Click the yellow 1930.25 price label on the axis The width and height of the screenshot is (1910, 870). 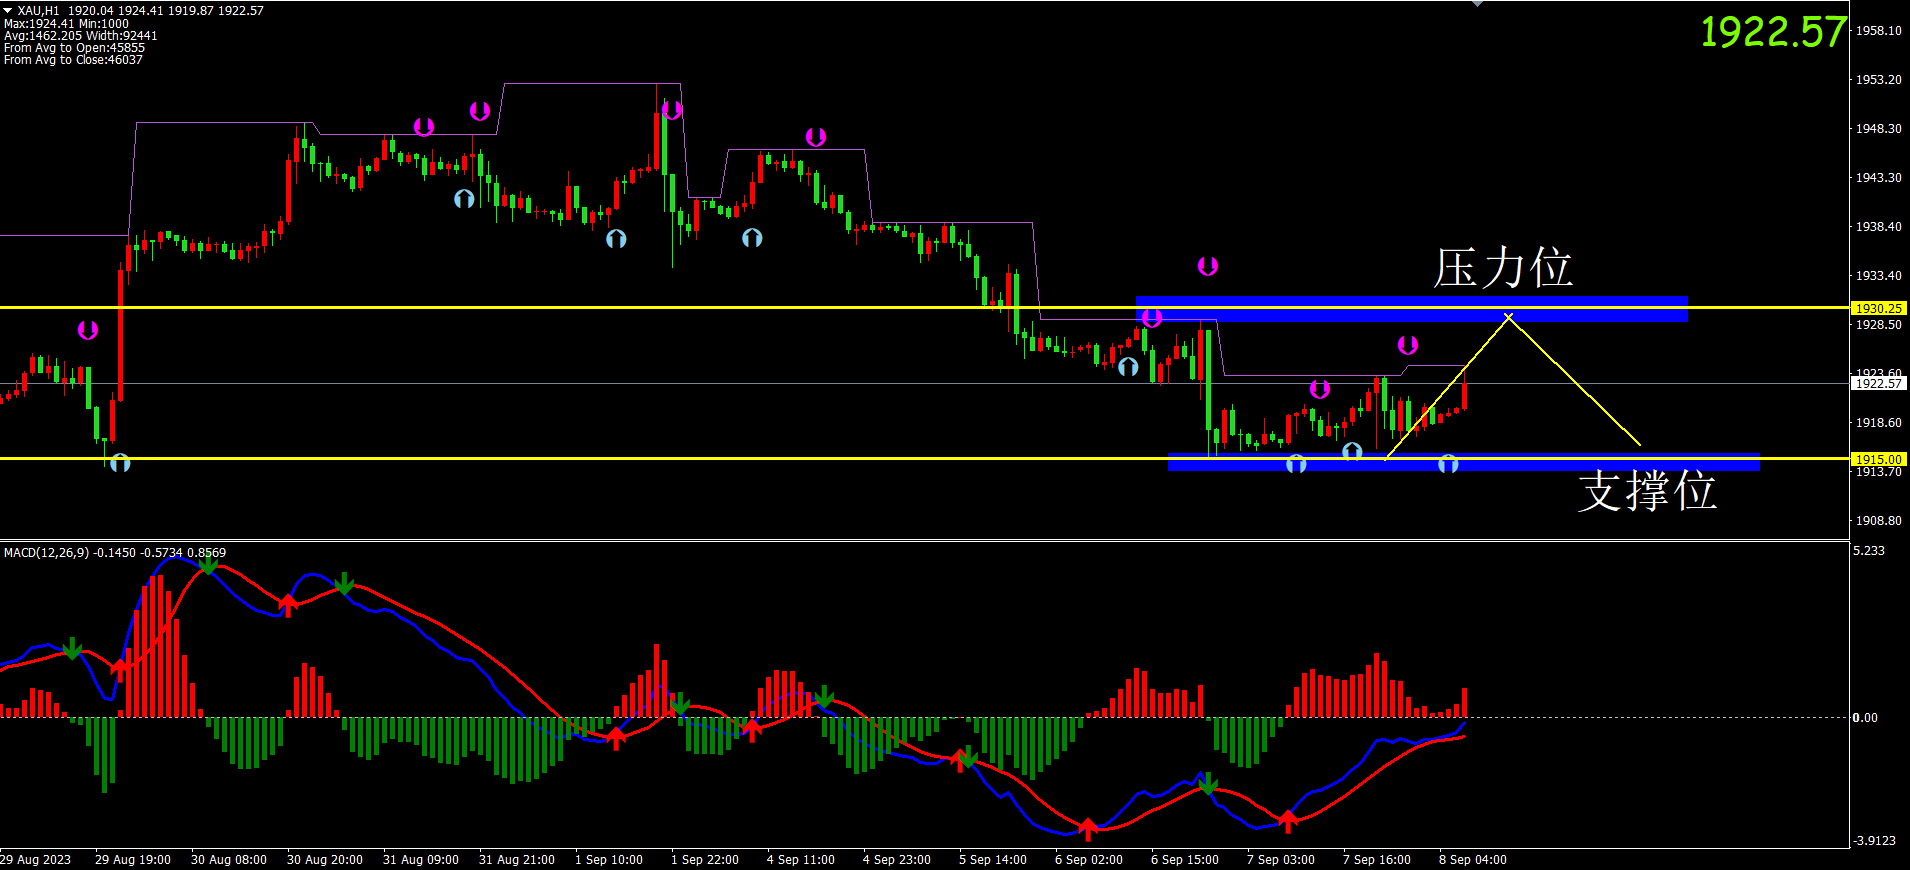coord(1878,308)
